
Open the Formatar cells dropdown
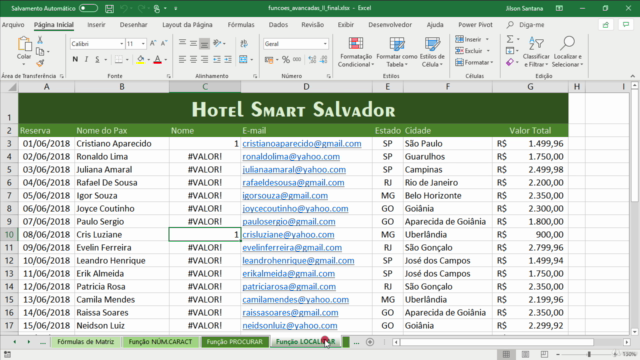tap(474, 62)
